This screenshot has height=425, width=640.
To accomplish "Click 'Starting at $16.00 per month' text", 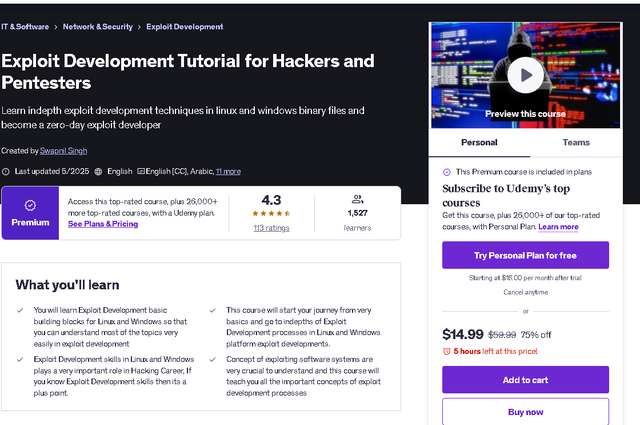I will pyautogui.click(x=525, y=278).
